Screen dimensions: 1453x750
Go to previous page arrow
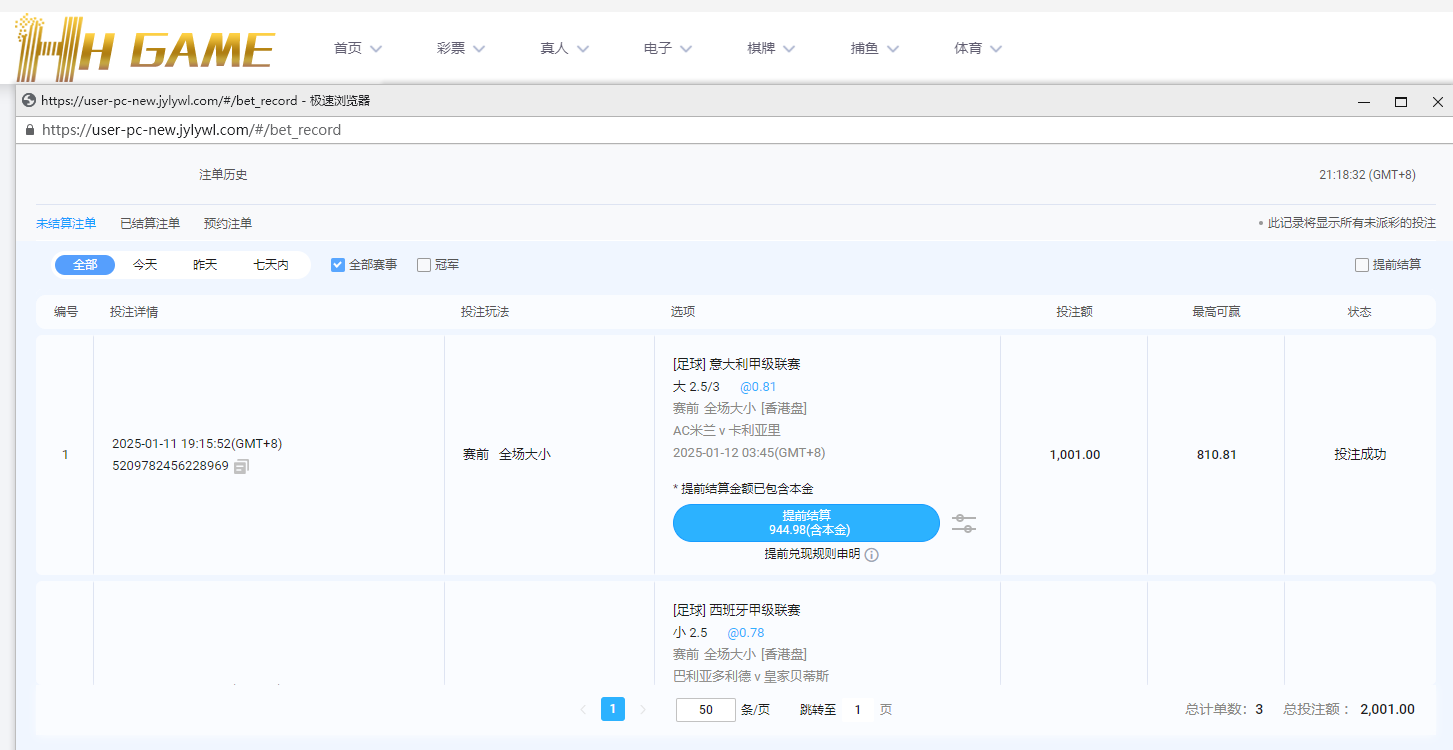pos(583,710)
